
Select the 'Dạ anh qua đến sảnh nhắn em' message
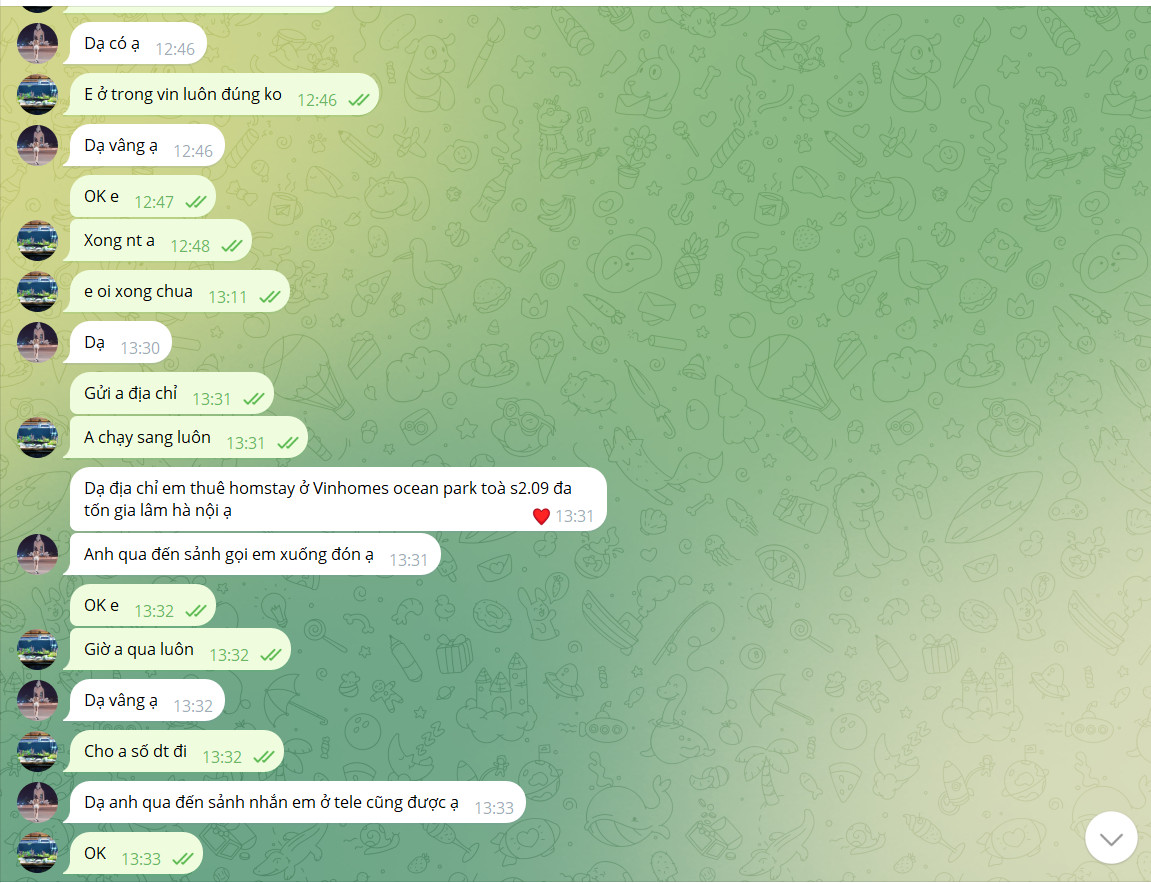point(294,802)
